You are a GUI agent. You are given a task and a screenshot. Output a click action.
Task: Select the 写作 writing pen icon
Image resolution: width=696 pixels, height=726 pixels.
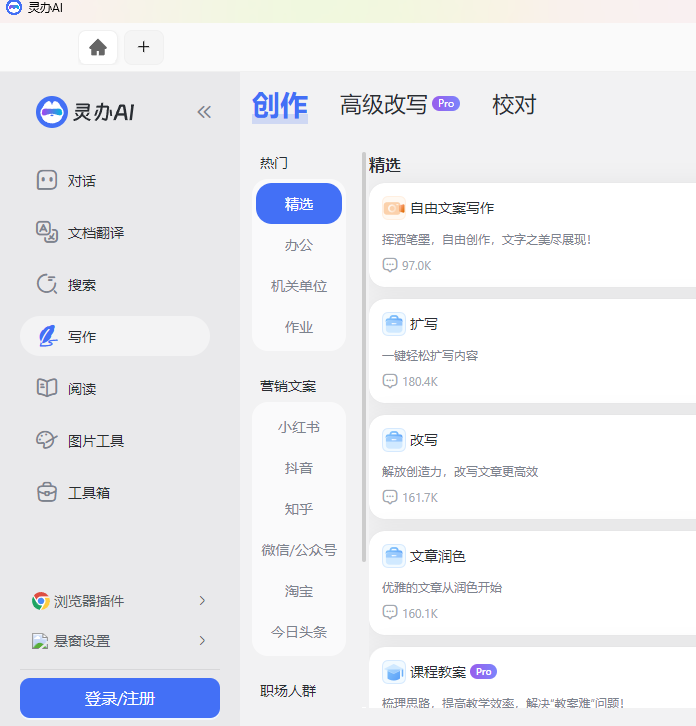48,336
